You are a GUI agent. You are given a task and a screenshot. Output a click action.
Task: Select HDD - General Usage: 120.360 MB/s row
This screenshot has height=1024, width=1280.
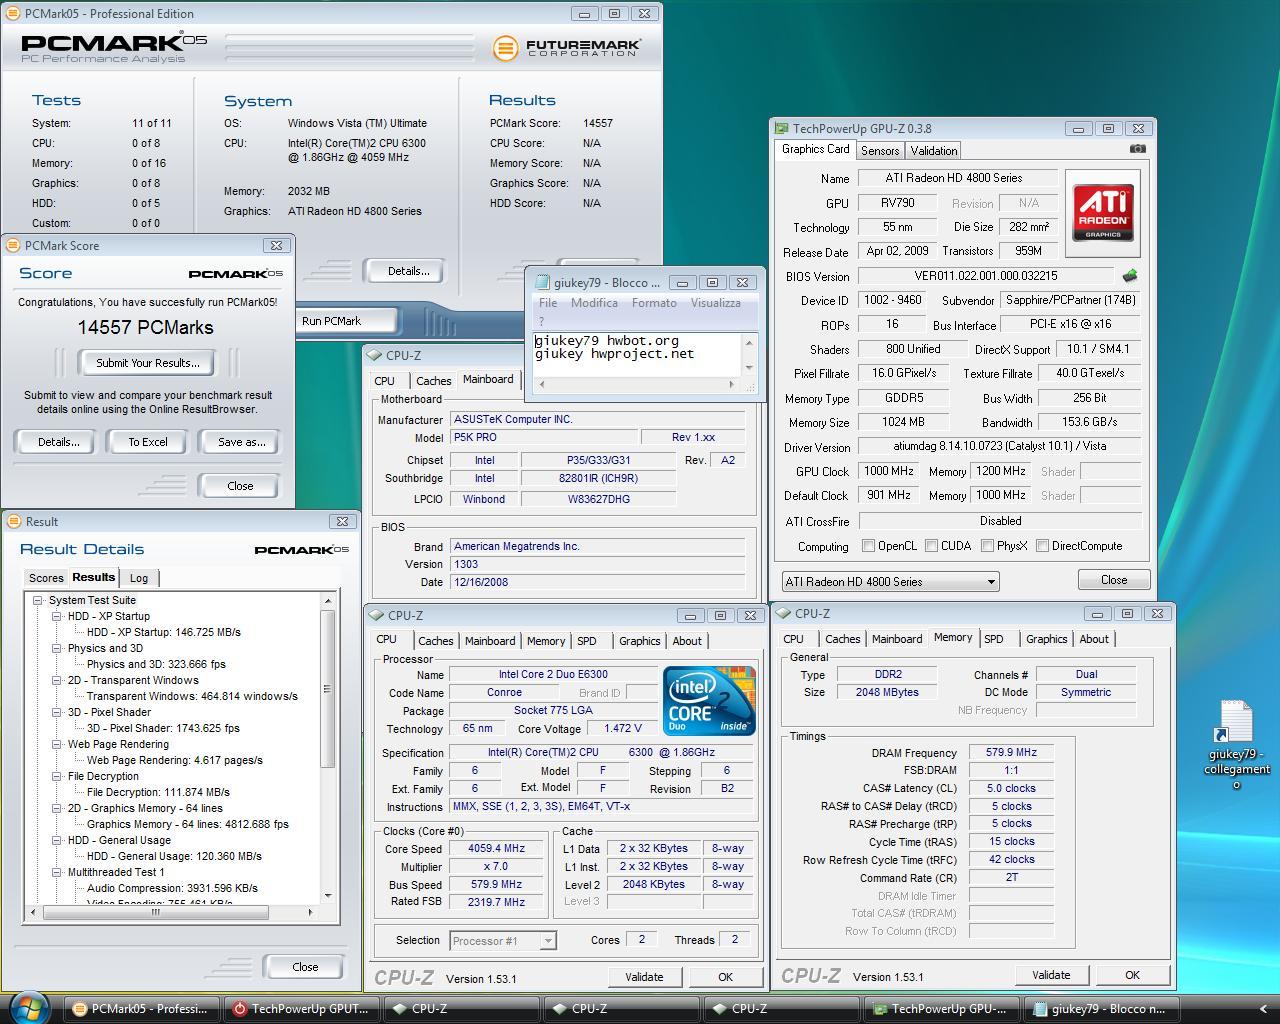(174, 856)
